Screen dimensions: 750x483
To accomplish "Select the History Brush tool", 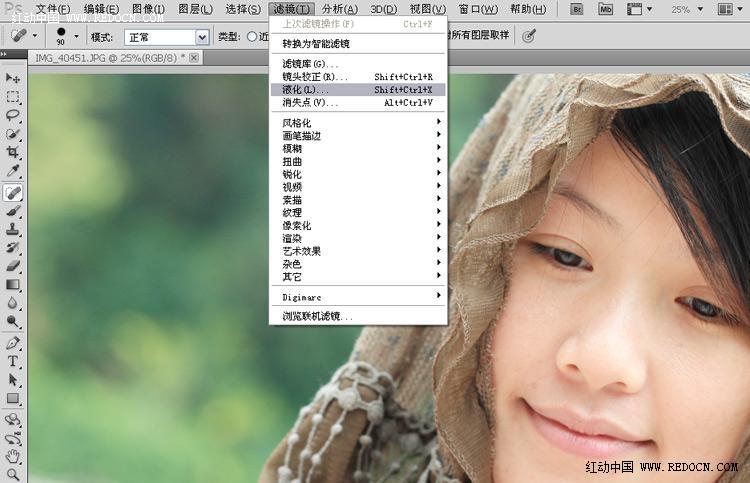I will [x=13, y=247].
